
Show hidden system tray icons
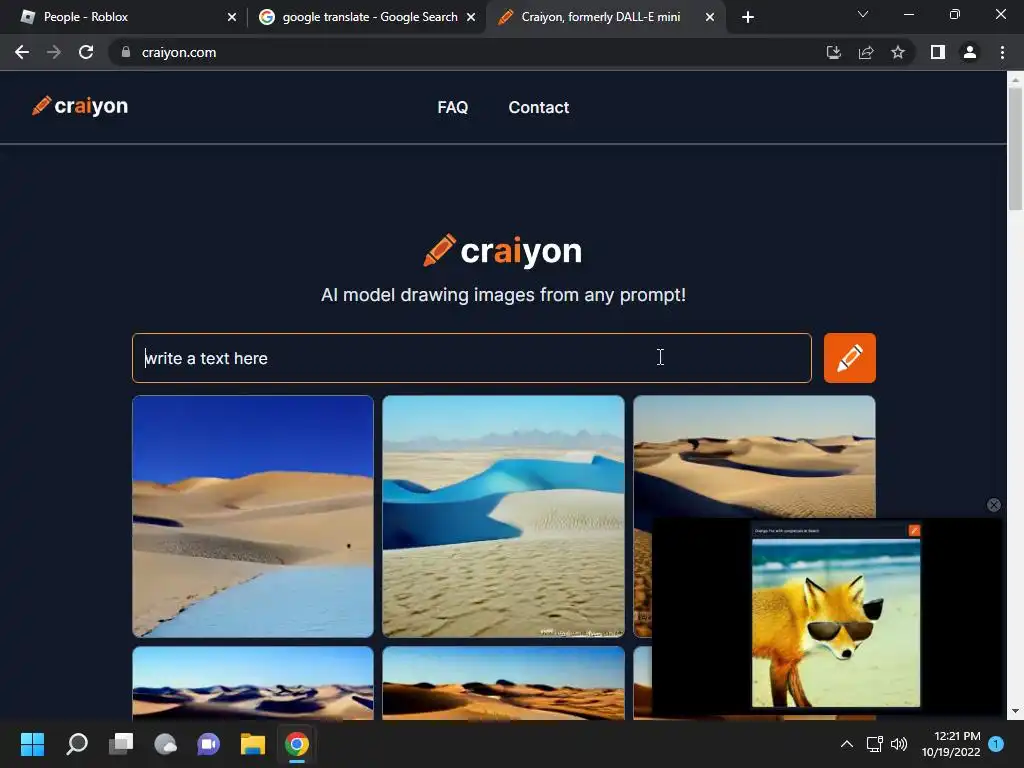coord(846,744)
